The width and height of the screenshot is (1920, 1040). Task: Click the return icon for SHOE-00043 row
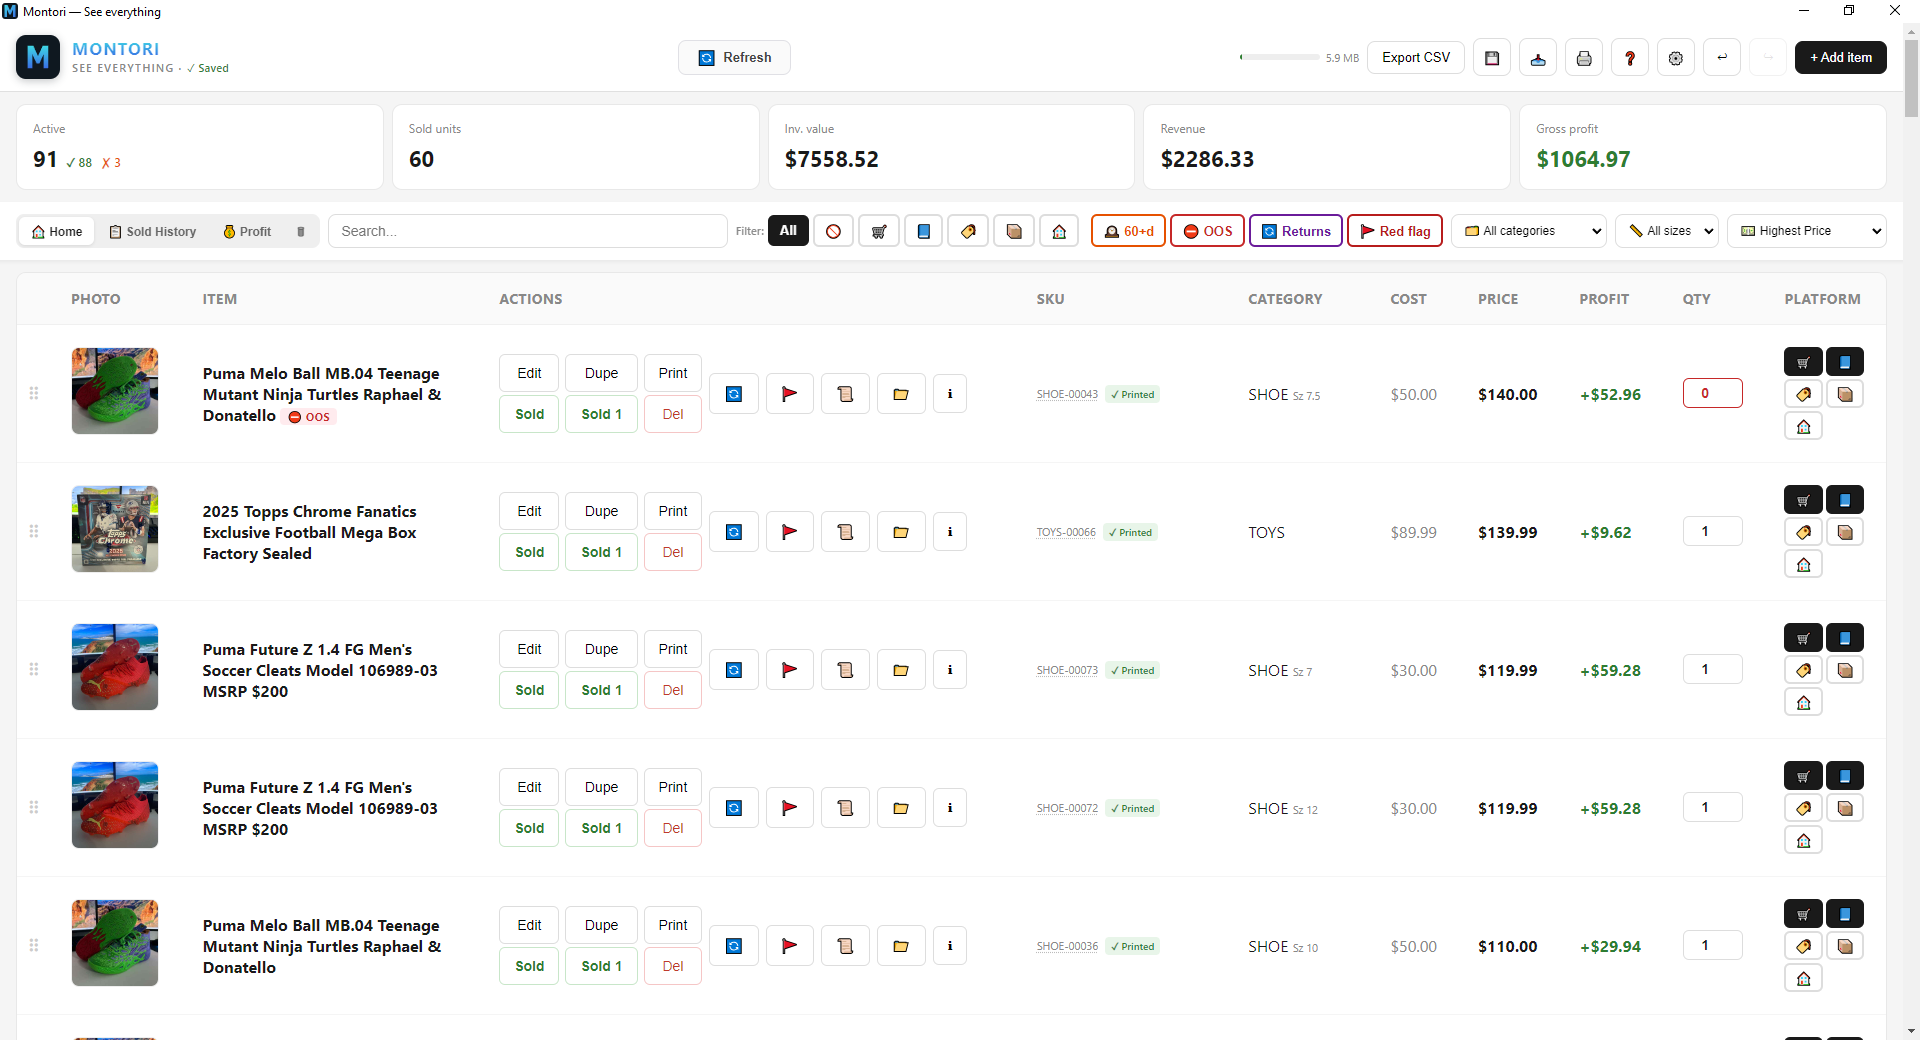(734, 394)
